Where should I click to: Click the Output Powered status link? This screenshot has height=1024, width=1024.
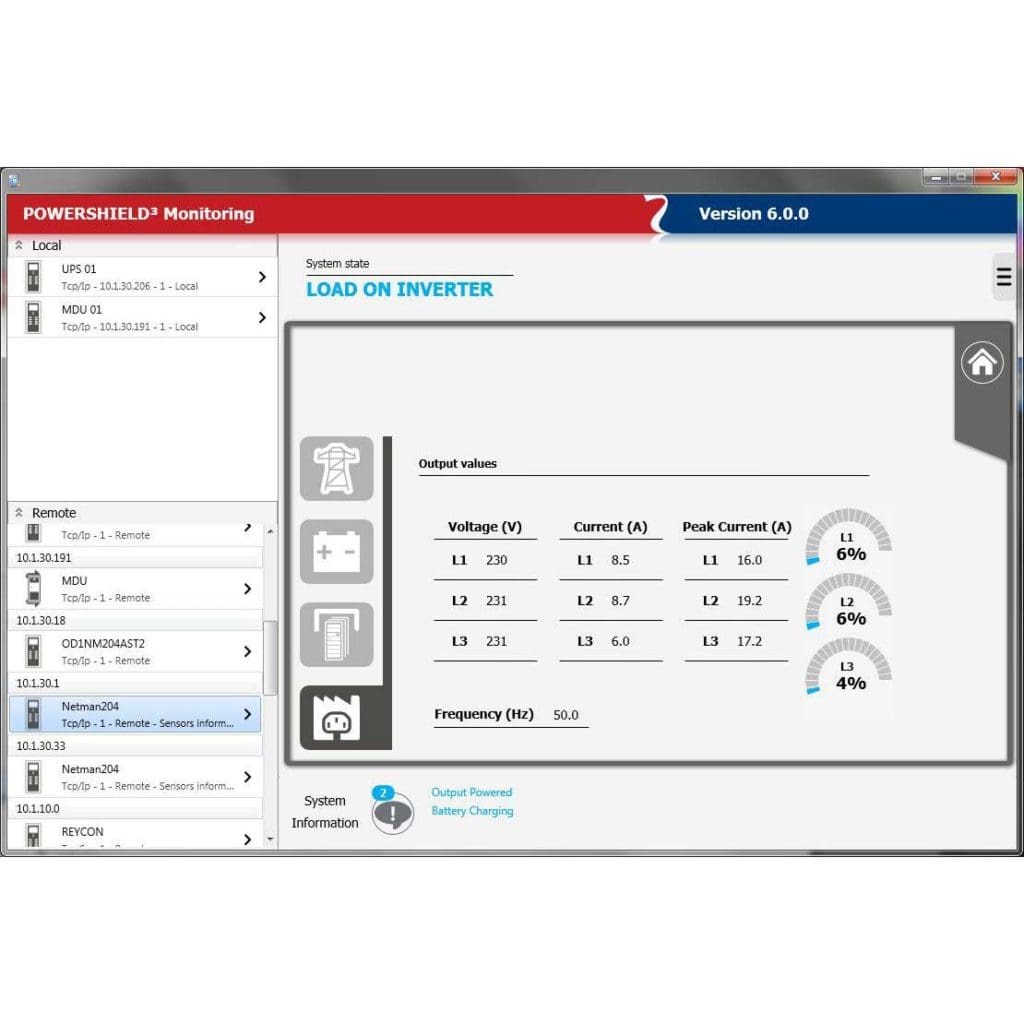(x=472, y=792)
